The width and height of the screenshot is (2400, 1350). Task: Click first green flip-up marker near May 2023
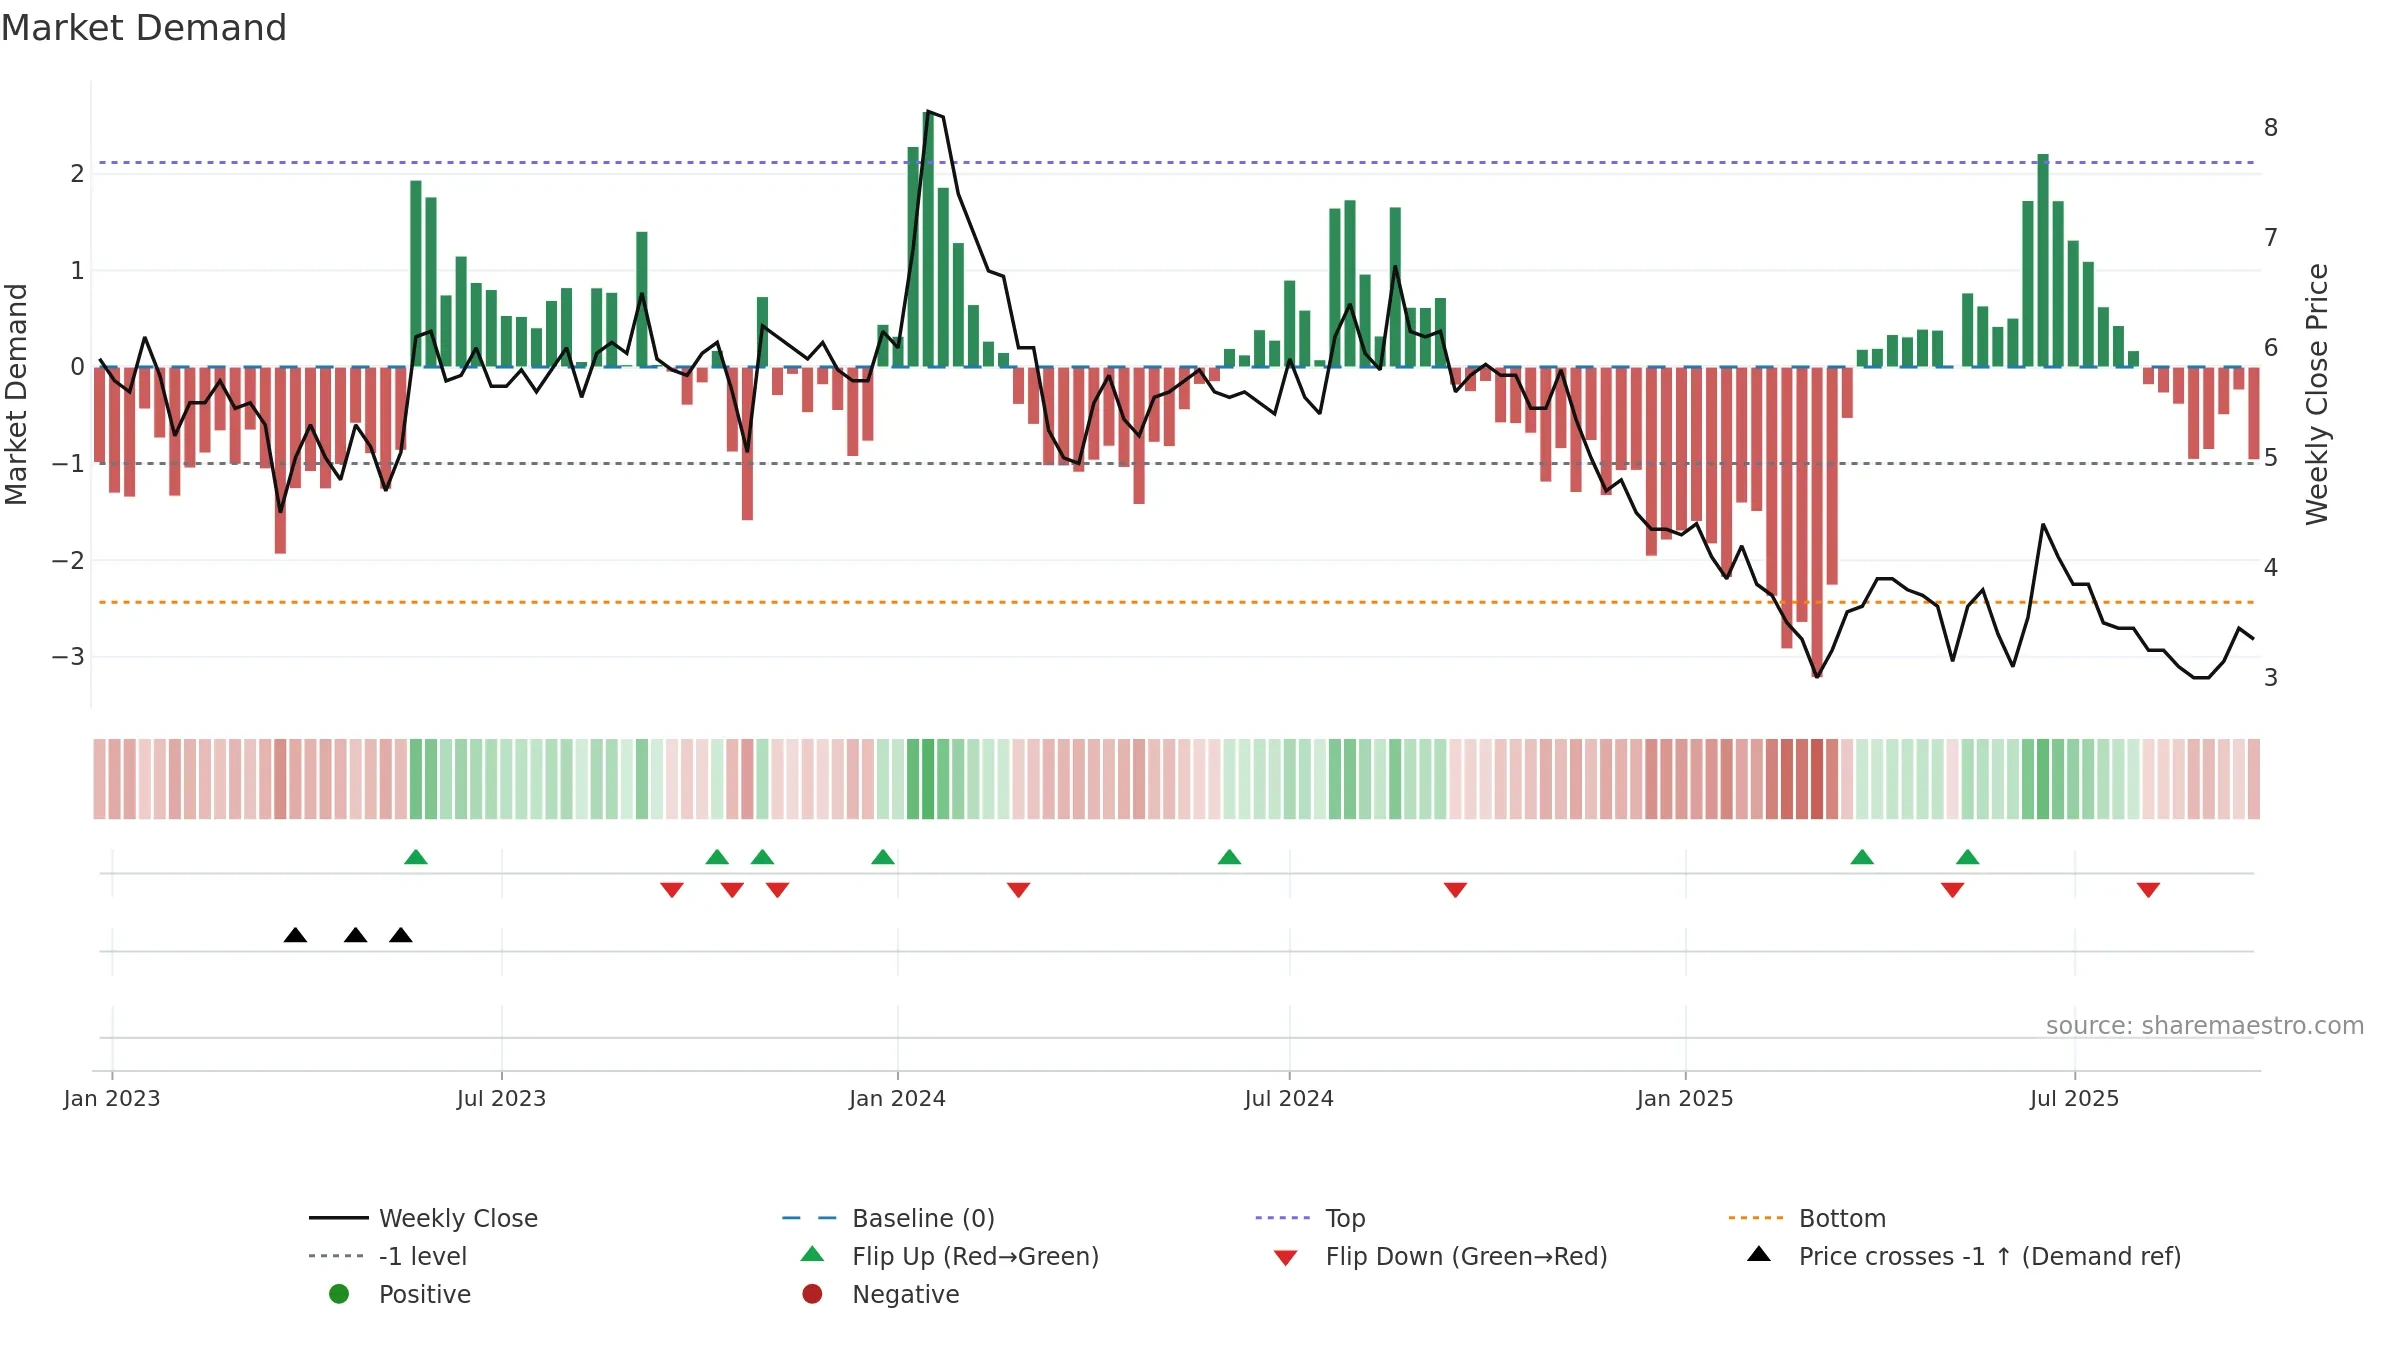click(x=416, y=857)
